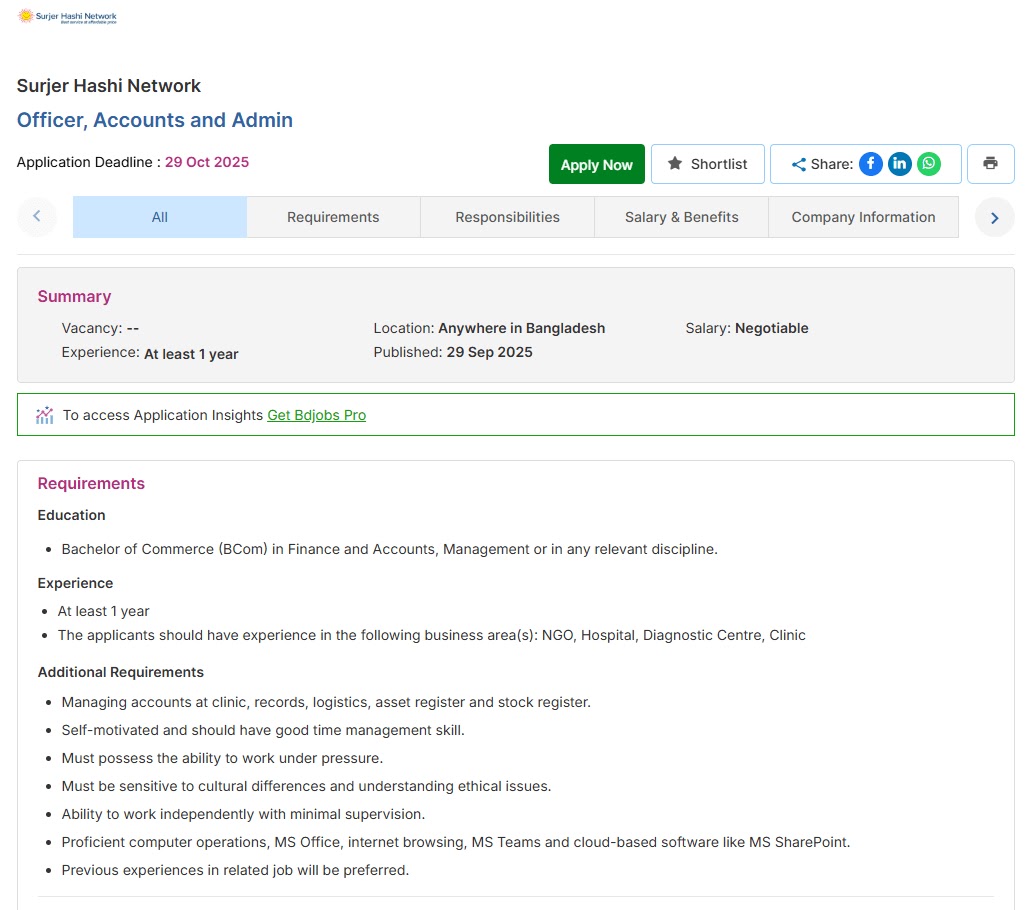This screenshot has height=910, width=1032.
Task: Share job on LinkedIn
Action: coord(900,164)
